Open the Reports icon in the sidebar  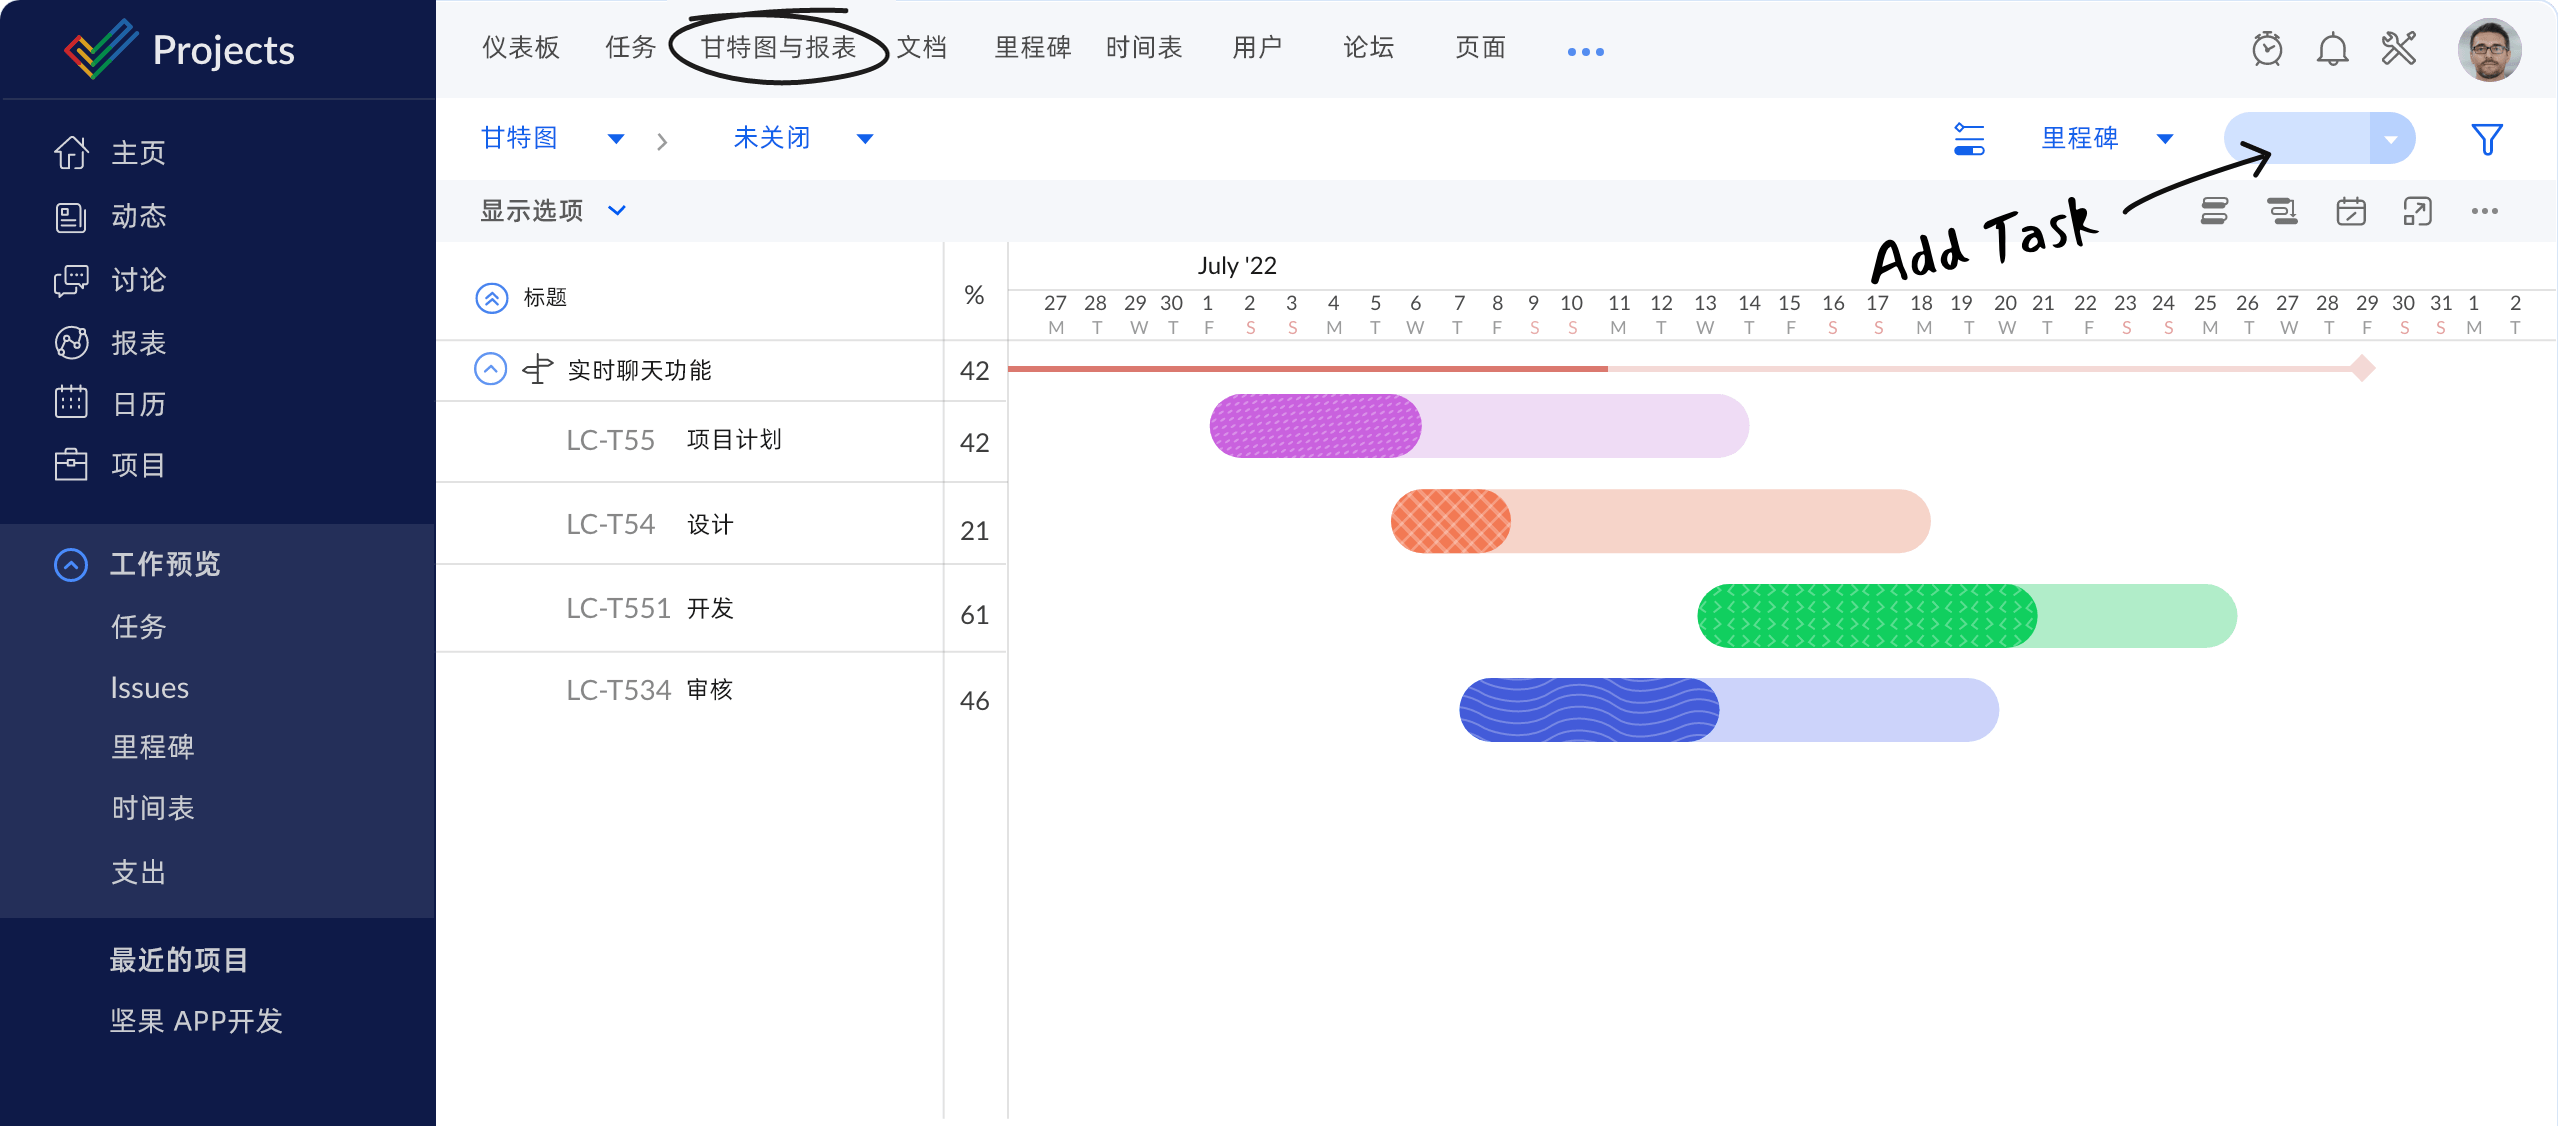point(71,343)
